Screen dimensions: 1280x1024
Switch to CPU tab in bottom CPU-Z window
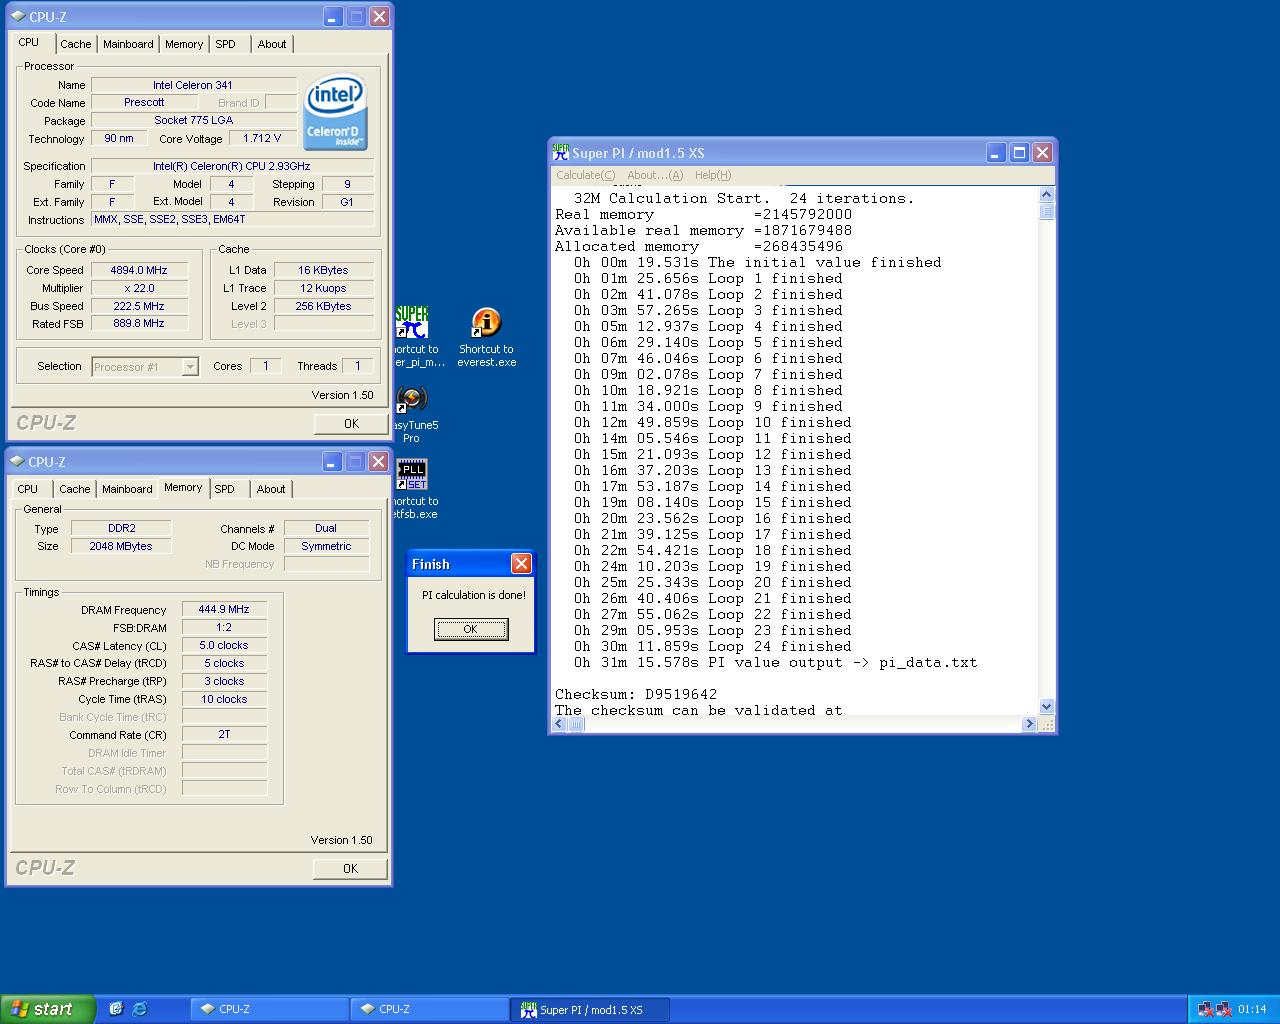pyautogui.click(x=28, y=489)
